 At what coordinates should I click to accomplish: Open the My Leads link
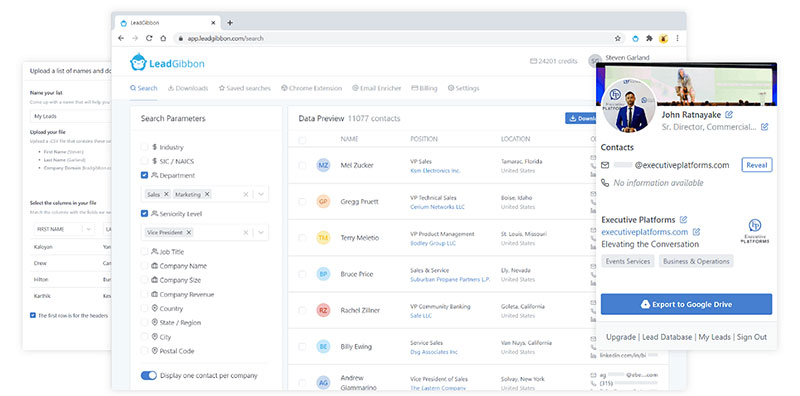714,337
